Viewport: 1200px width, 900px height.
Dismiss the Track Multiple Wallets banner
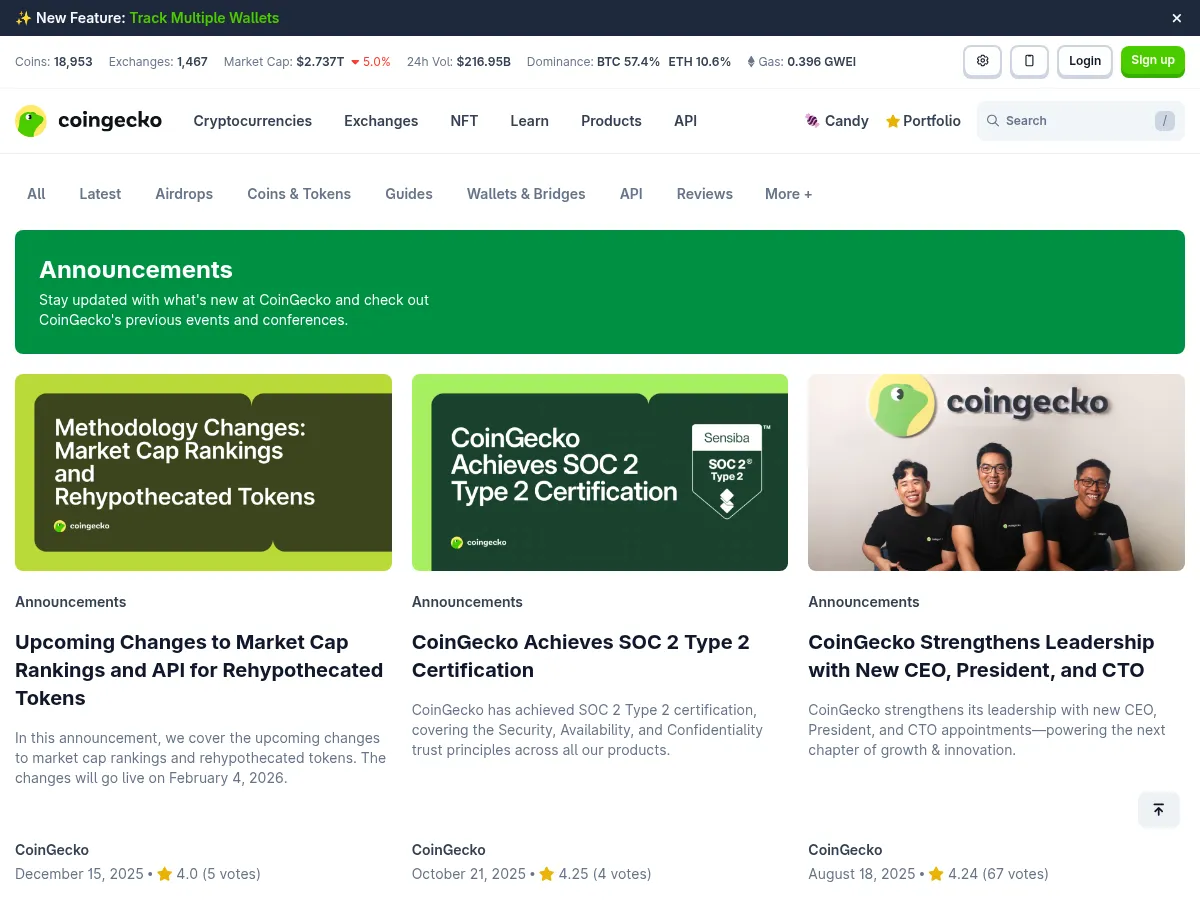click(1176, 17)
